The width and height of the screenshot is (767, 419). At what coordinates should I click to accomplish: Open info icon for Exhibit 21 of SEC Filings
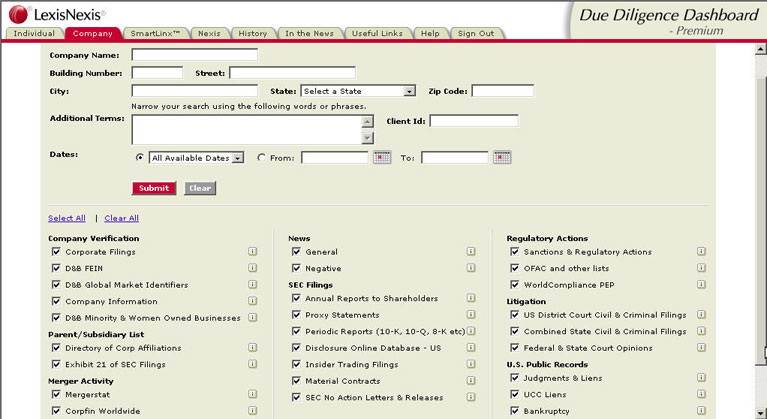252,364
